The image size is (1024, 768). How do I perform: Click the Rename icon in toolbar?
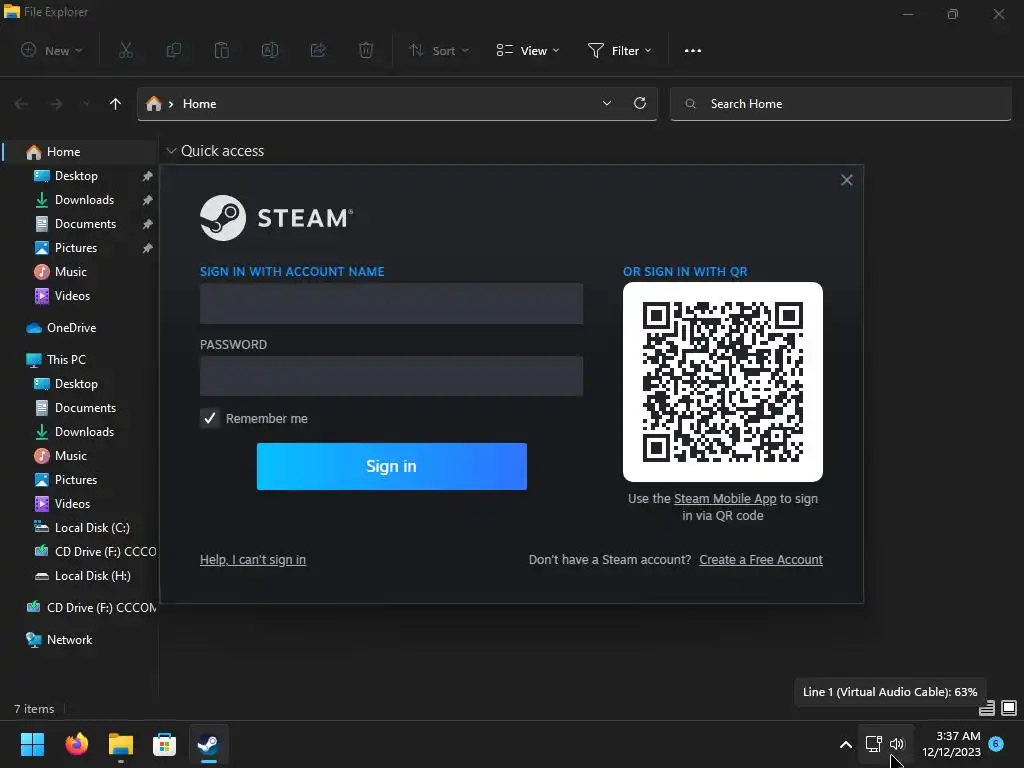(x=270, y=50)
